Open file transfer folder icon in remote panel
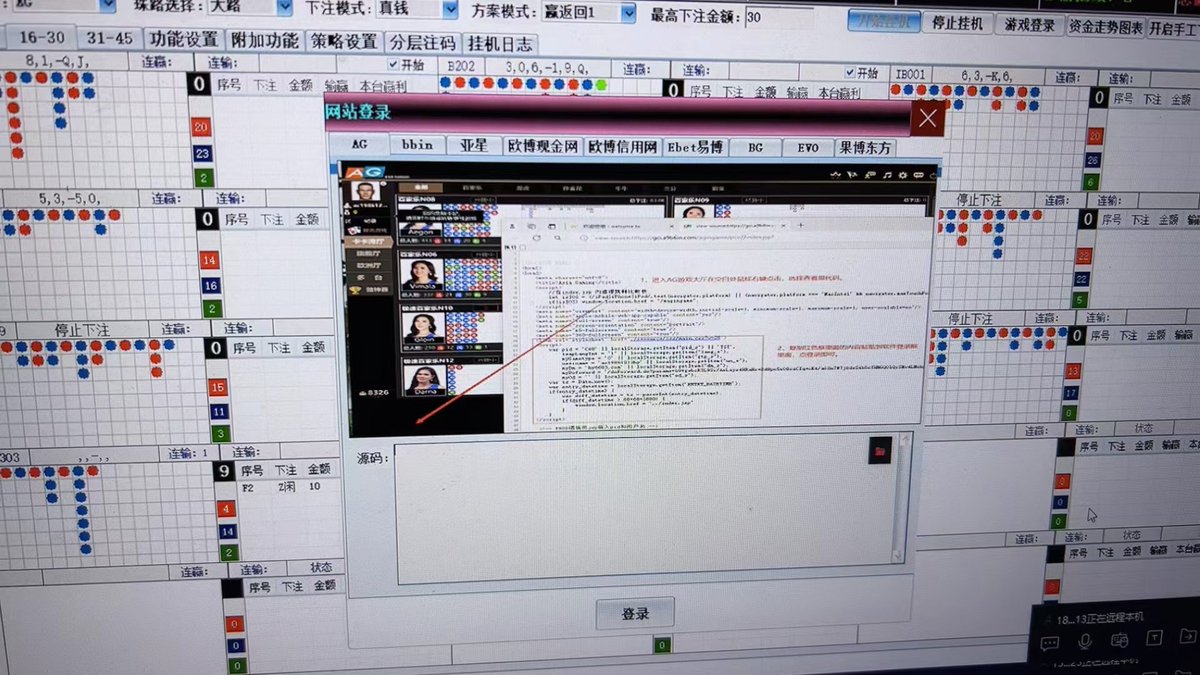1200x675 pixels. pos(1188,637)
